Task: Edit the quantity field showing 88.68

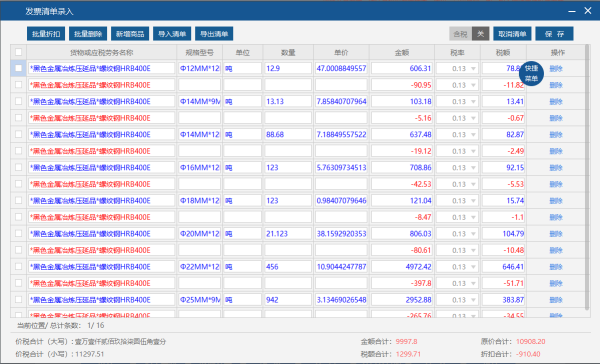Action: tap(288, 135)
